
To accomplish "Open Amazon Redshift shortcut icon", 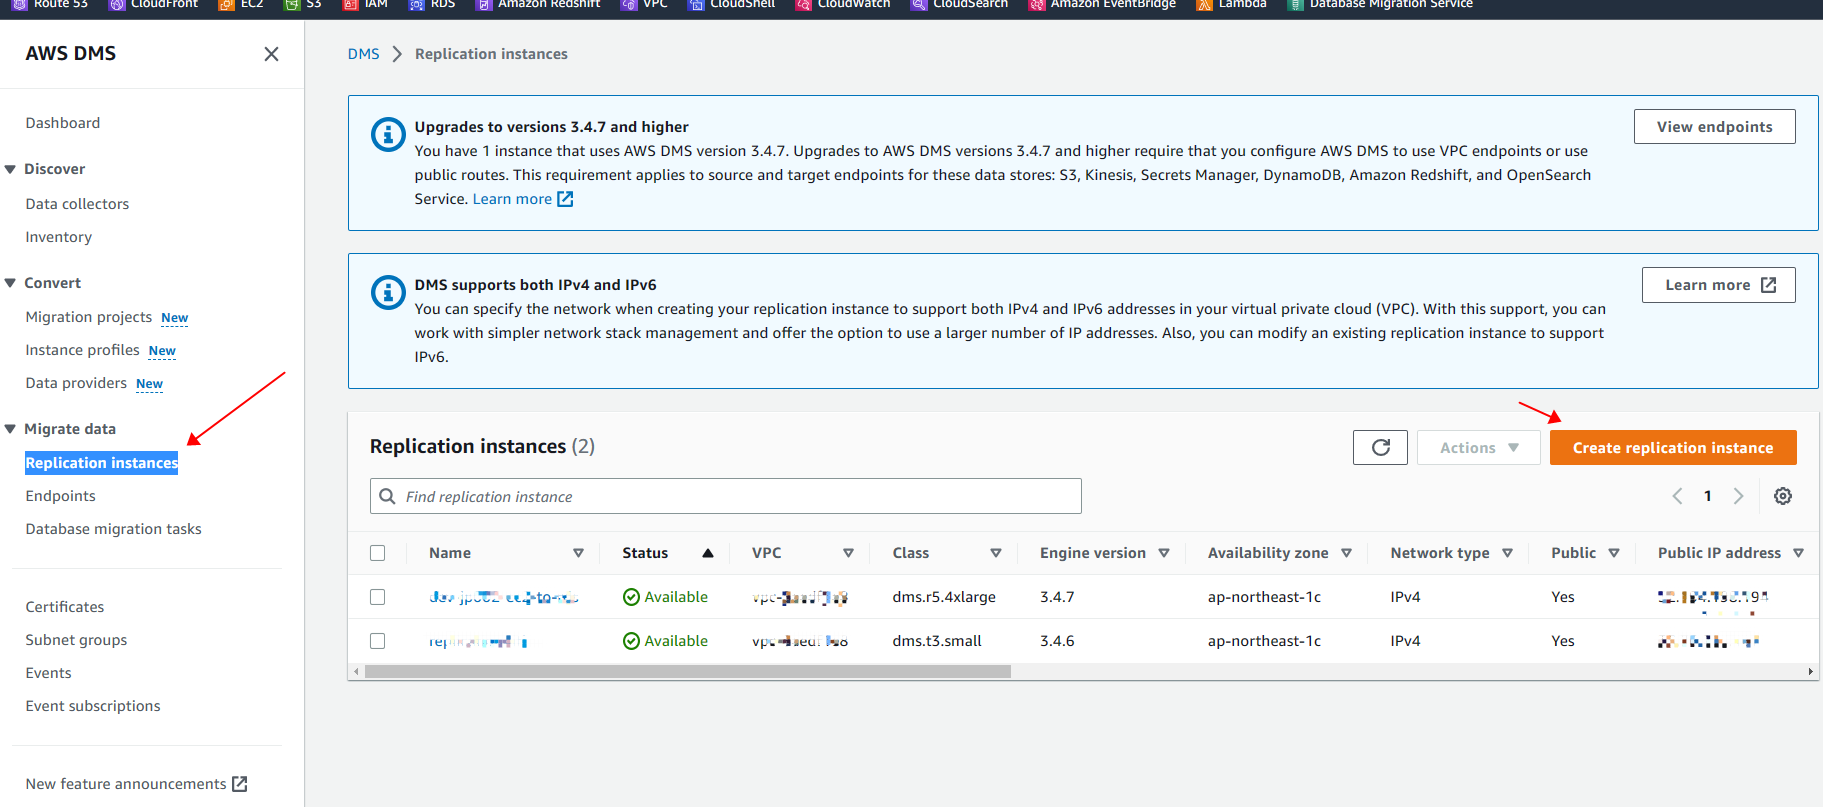I will coord(485,4).
